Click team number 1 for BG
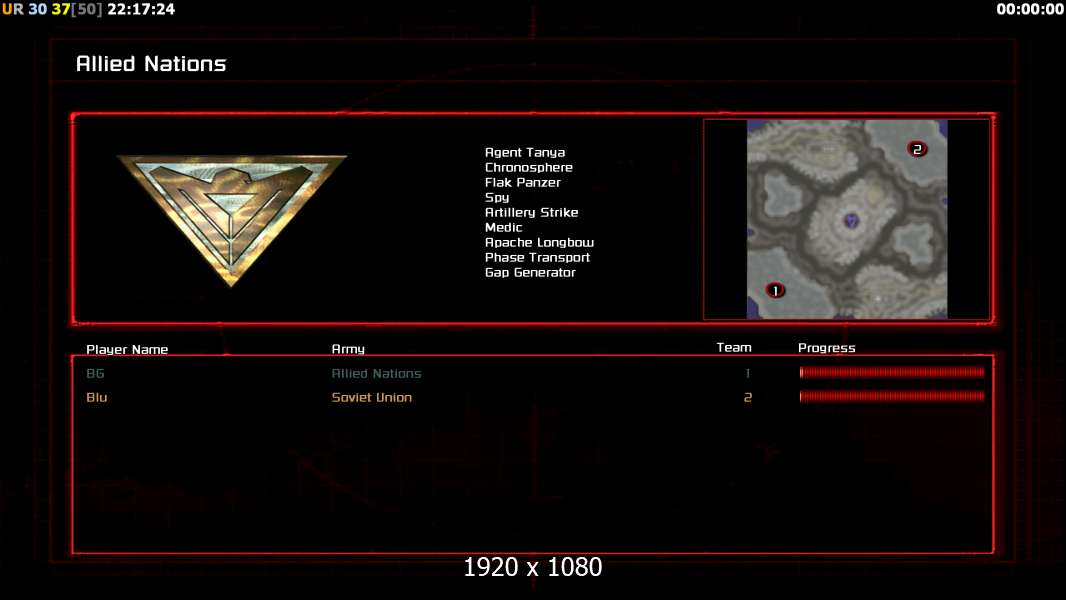 click(747, 373)
